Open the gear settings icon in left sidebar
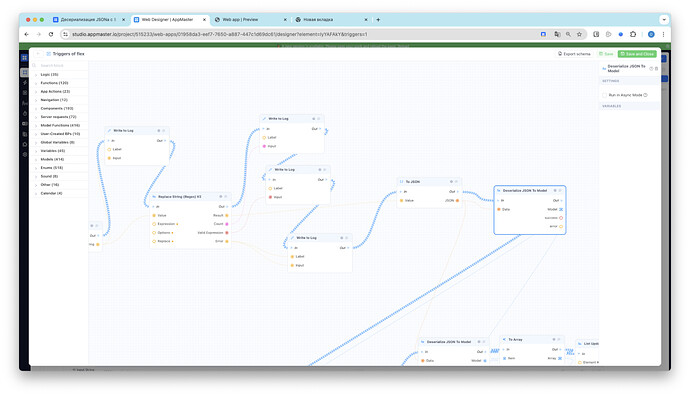690x396 pixels. (25, 154)
